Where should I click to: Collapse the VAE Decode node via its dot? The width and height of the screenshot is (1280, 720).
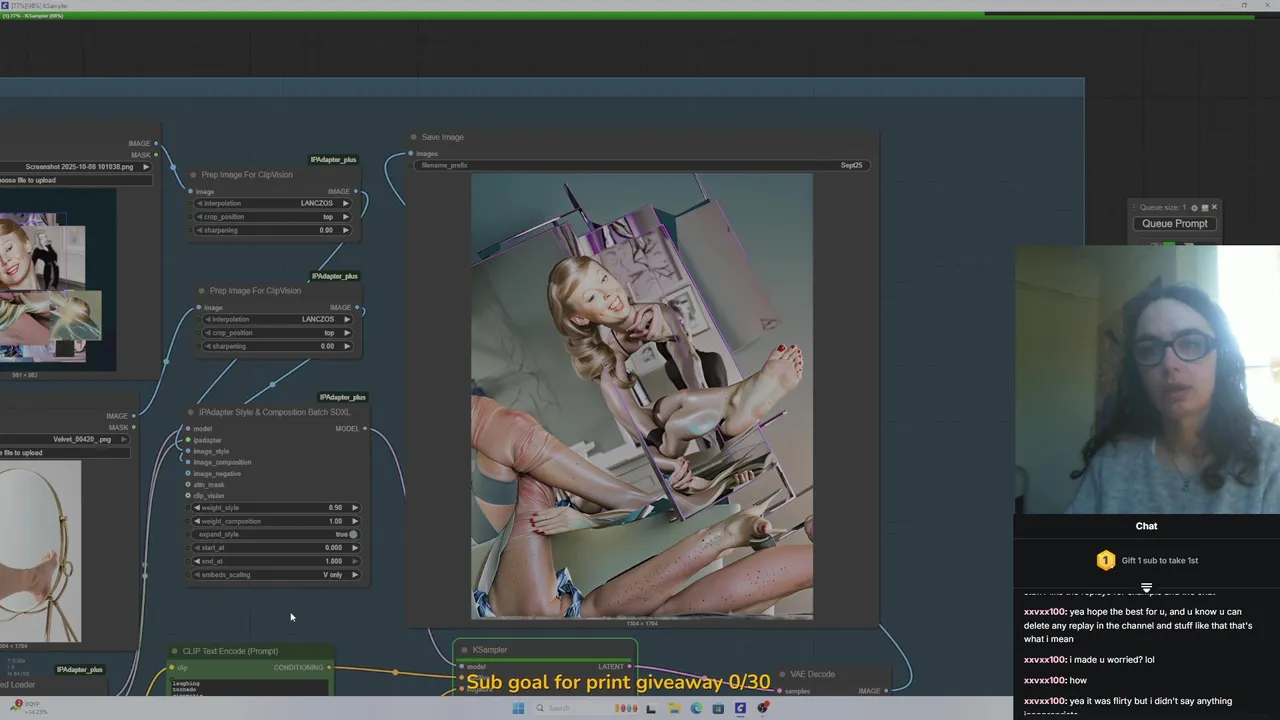[x=782, y=674]
